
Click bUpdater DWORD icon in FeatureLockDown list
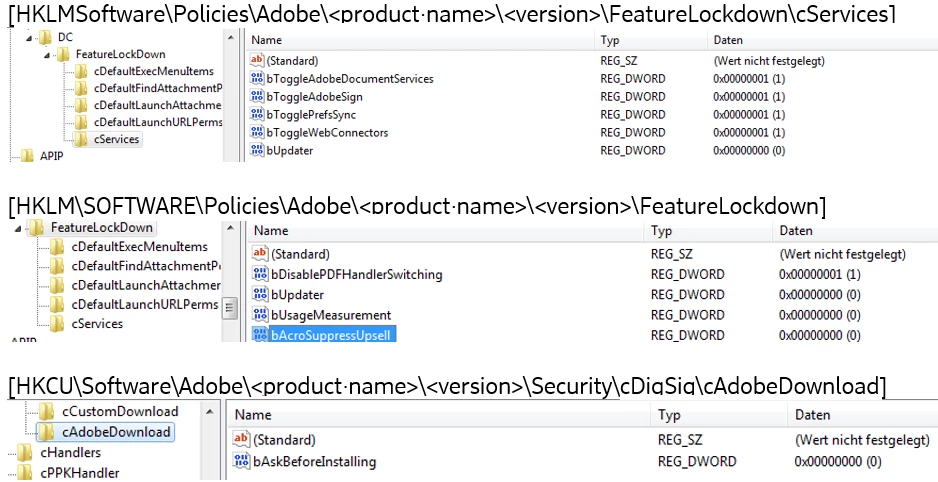coord(260,294)
